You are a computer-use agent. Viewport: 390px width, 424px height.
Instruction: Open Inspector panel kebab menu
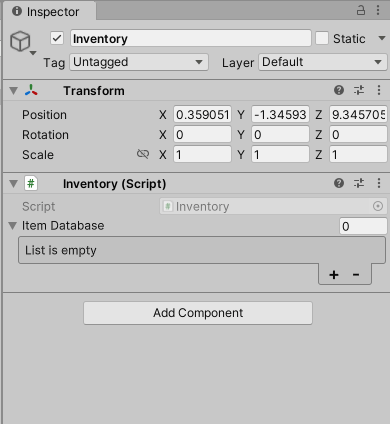378,10
